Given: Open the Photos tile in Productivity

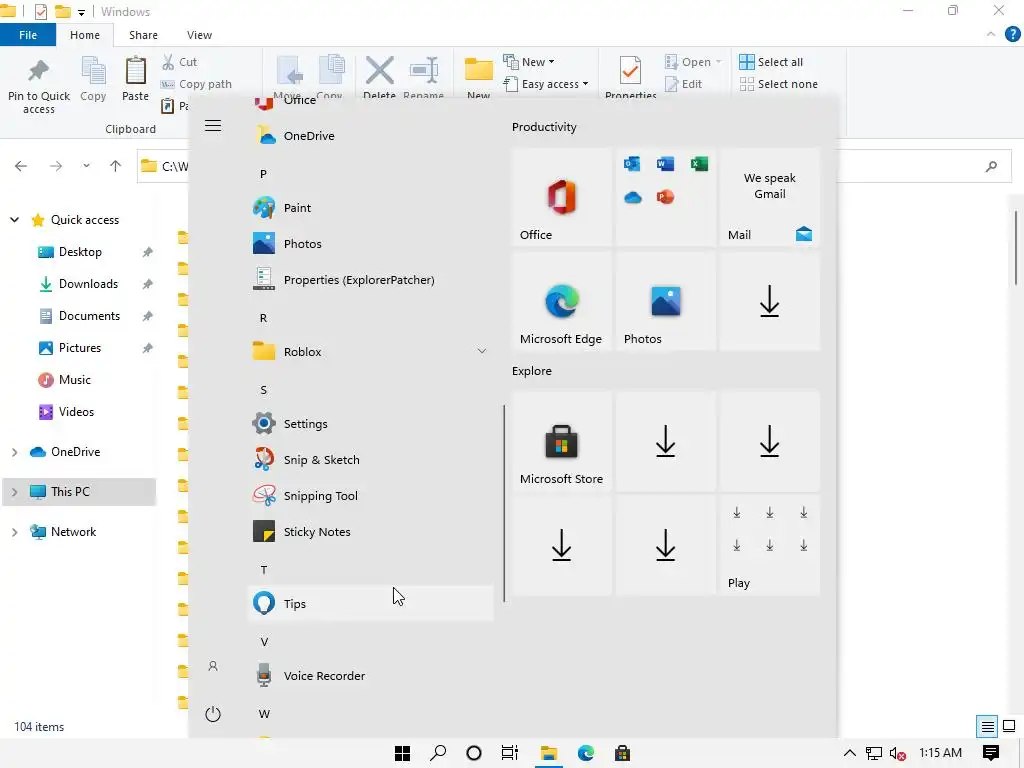Looking at the screenshot, I should pyautogui.click(x=665, y=302).
